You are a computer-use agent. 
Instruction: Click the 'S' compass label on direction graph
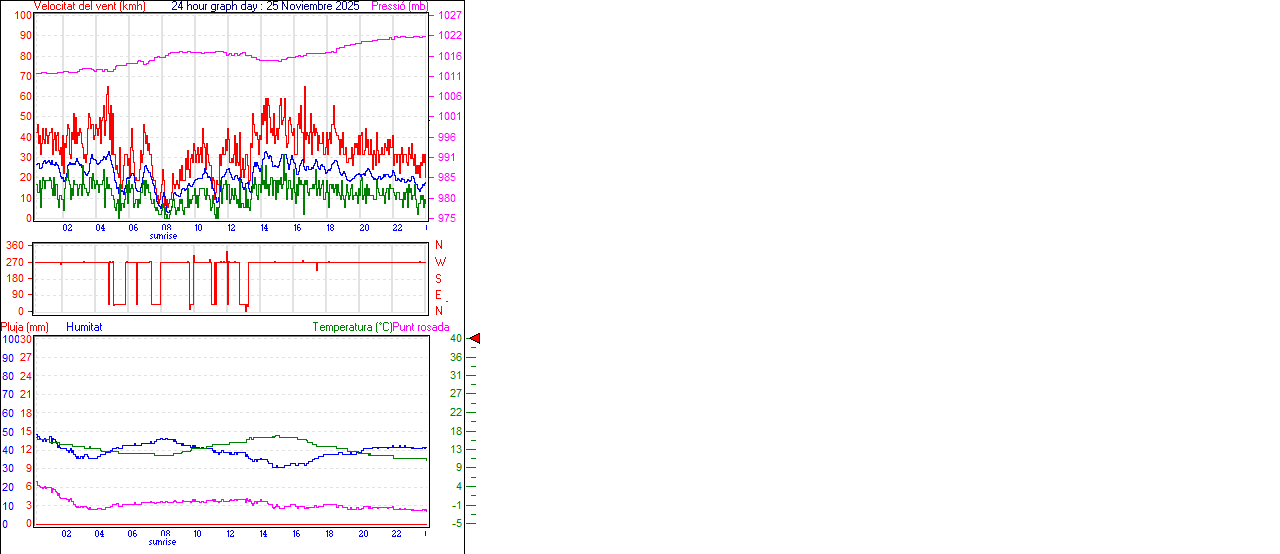click(439, 278)
